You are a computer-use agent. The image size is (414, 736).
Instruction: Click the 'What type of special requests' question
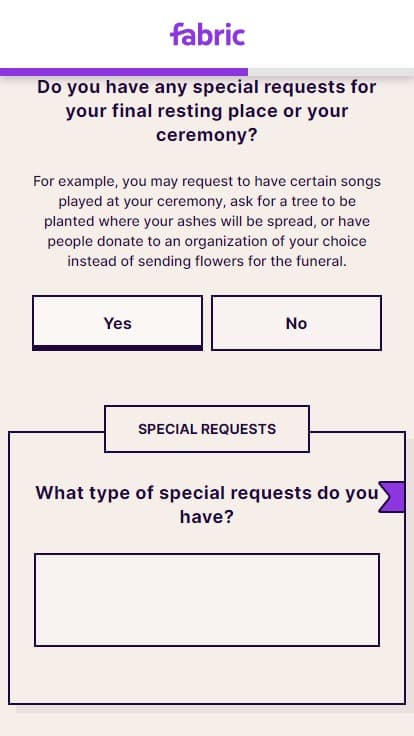click(207, 505)
